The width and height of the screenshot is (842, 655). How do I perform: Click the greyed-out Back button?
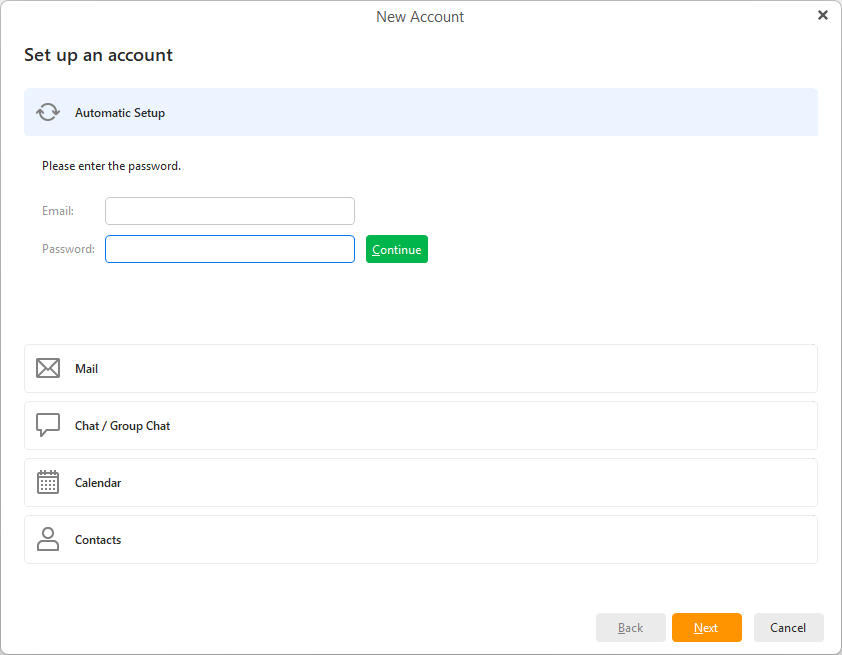[x=630, y=627]
